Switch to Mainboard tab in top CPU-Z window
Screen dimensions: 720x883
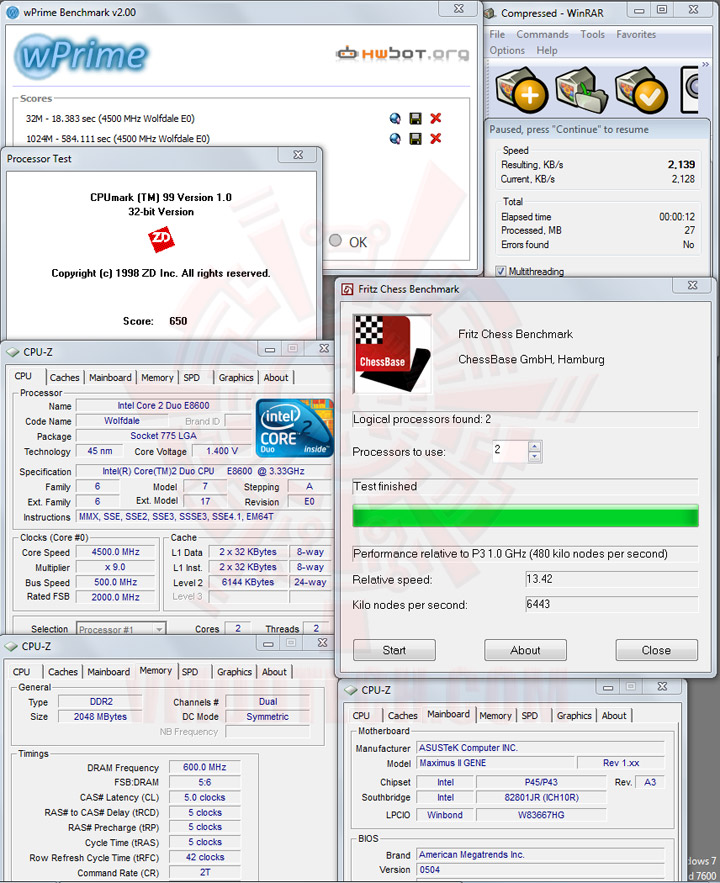click(x=110, y=377)
